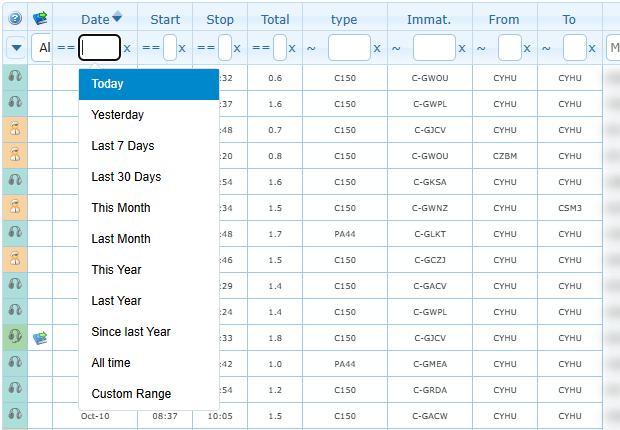The width and height of the screenshot is (620, 430).
Task: Click the Start filter input field
Action: coord(170,47)
